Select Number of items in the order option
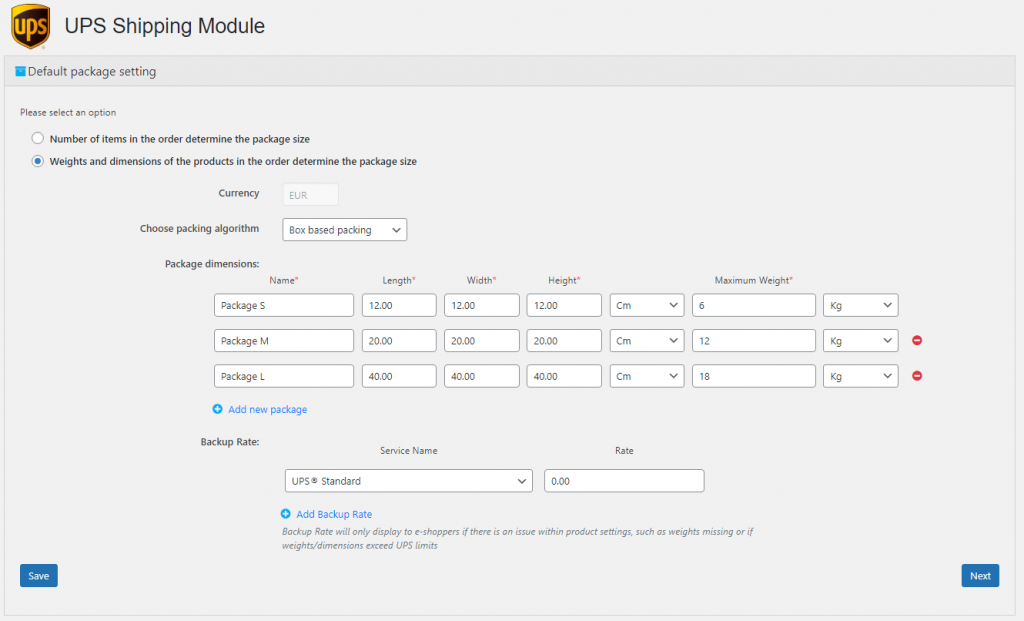 (38, 138)
